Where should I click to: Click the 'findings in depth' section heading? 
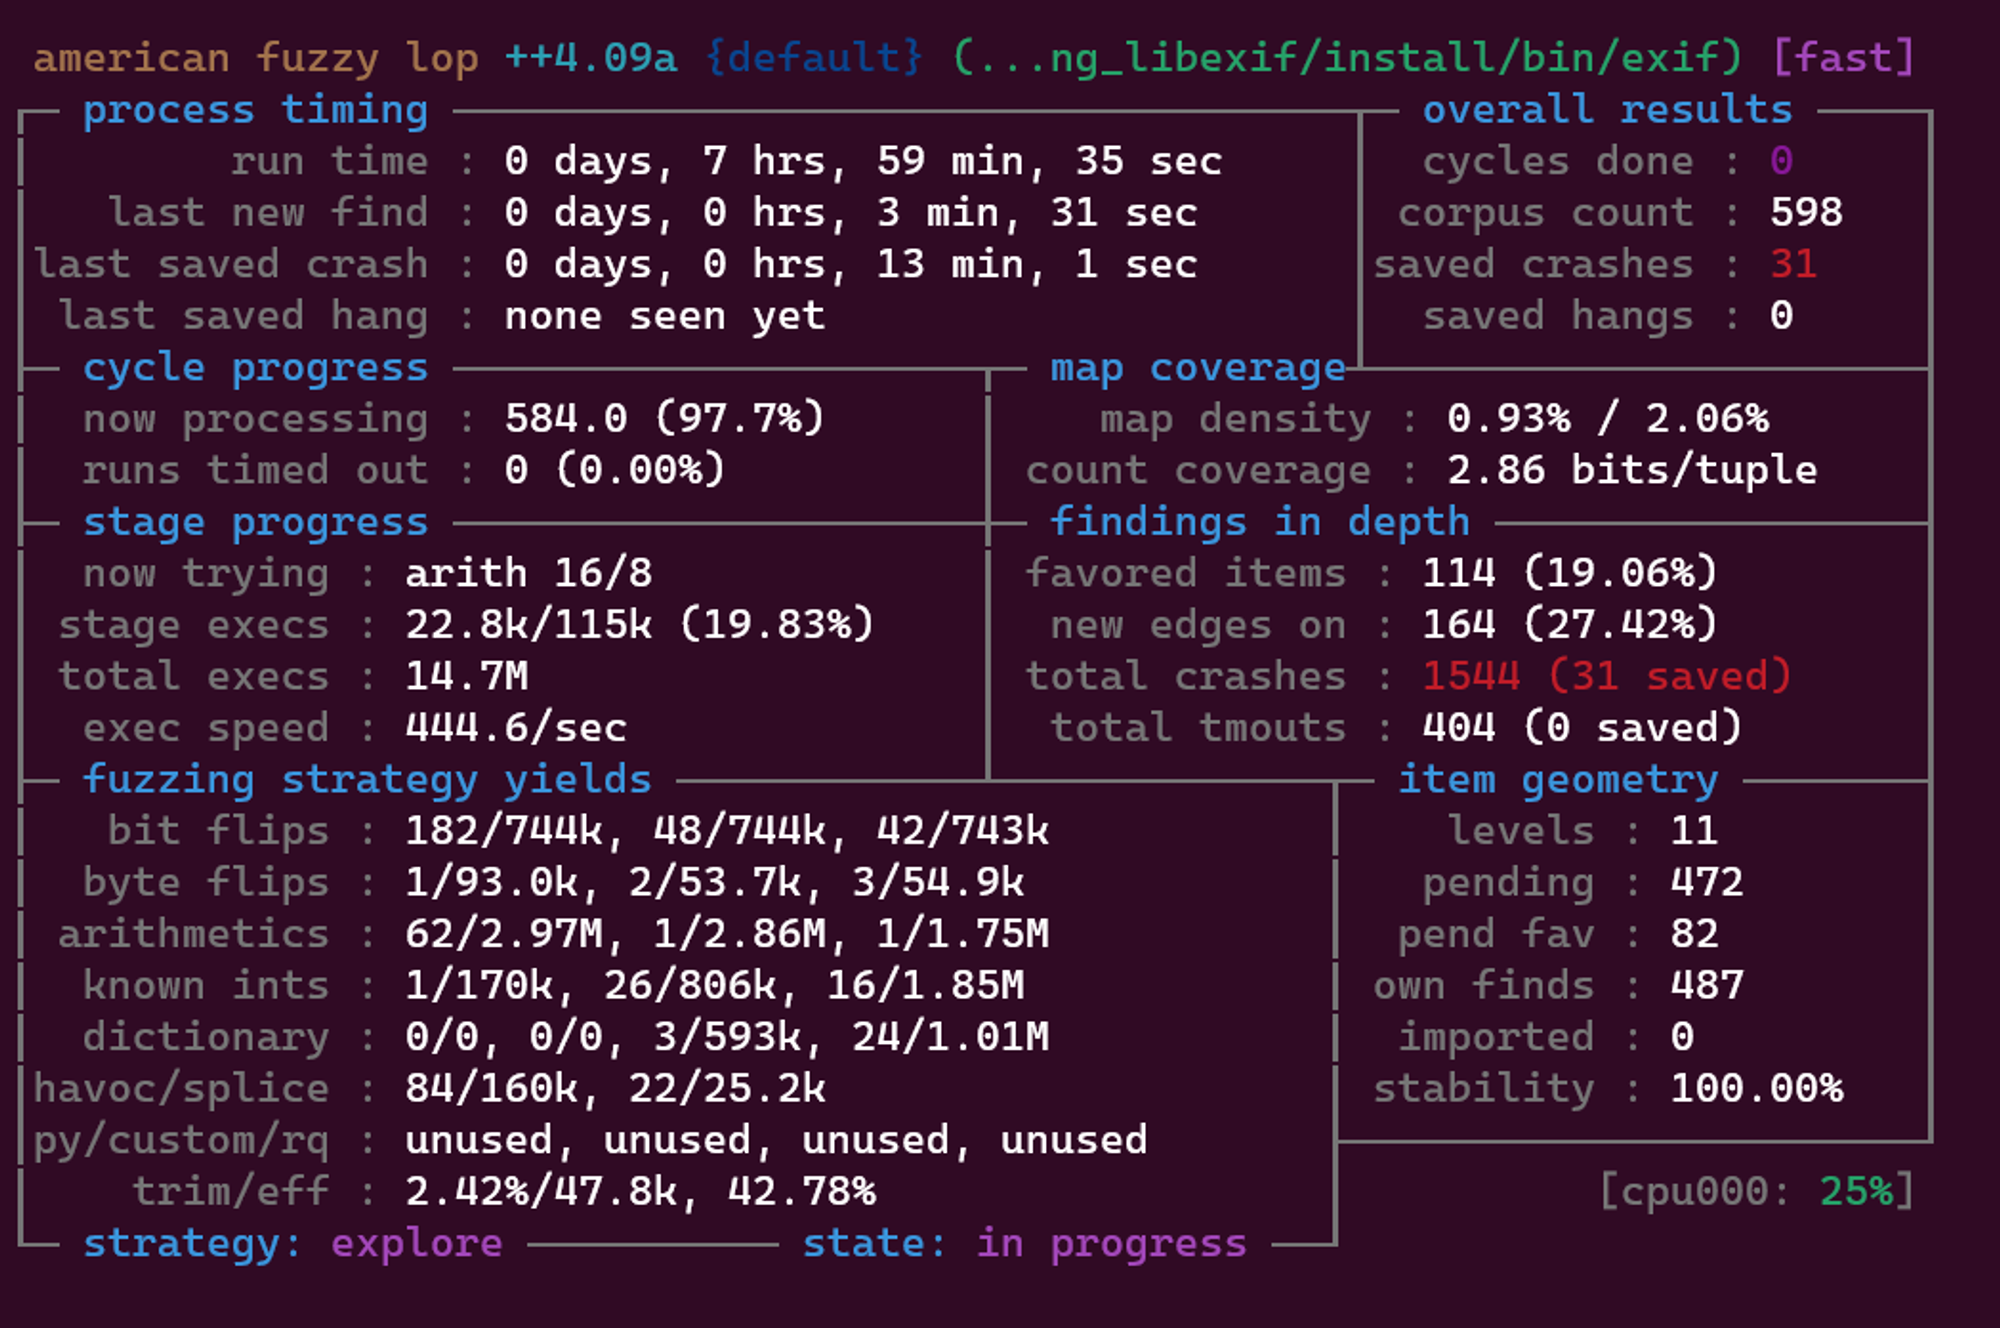(1260, 522)
